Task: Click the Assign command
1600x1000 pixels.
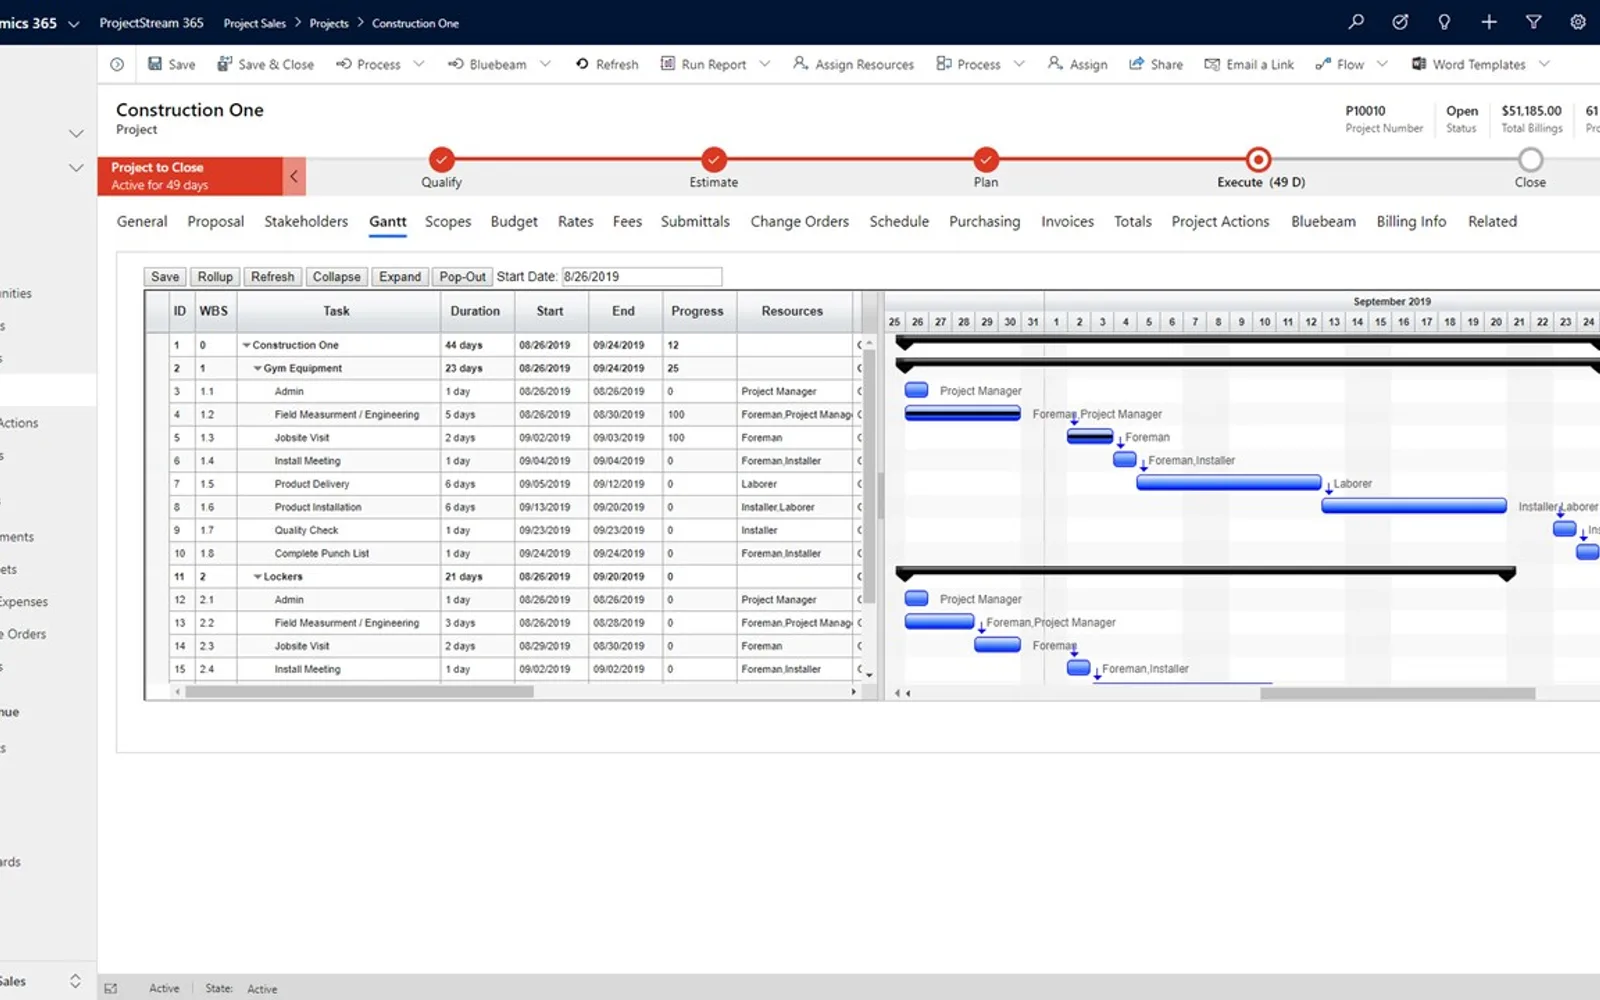Action: pos(1078,64)
